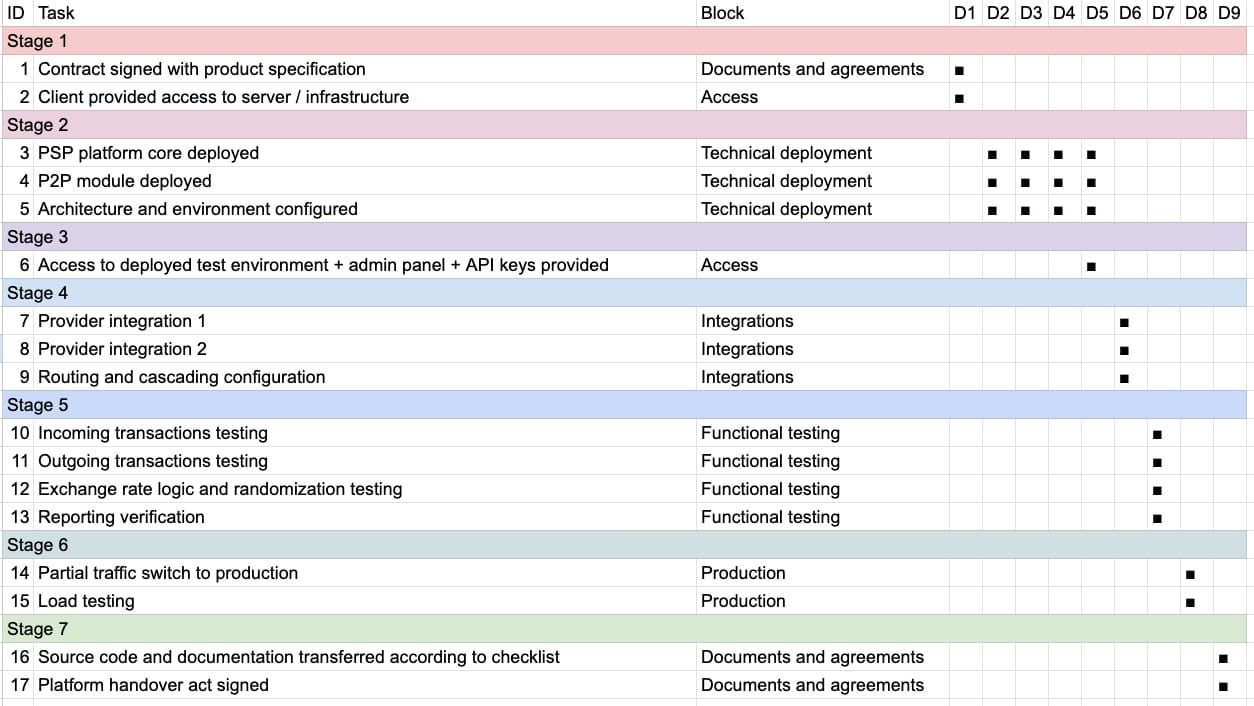
Task: Select the D8 marker for Load testing
Action: [1190, 602]
